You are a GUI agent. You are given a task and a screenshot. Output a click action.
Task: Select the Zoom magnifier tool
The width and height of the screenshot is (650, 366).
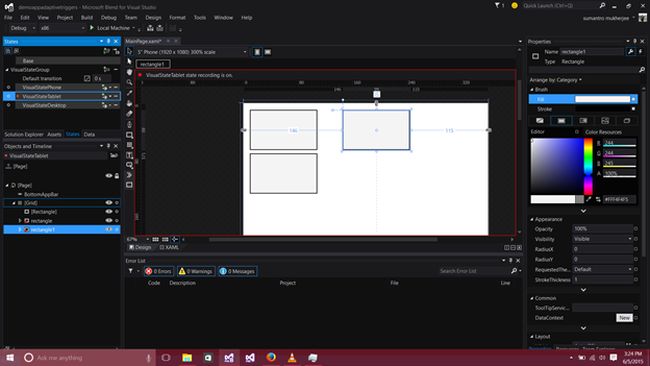[x=129, y=82]
